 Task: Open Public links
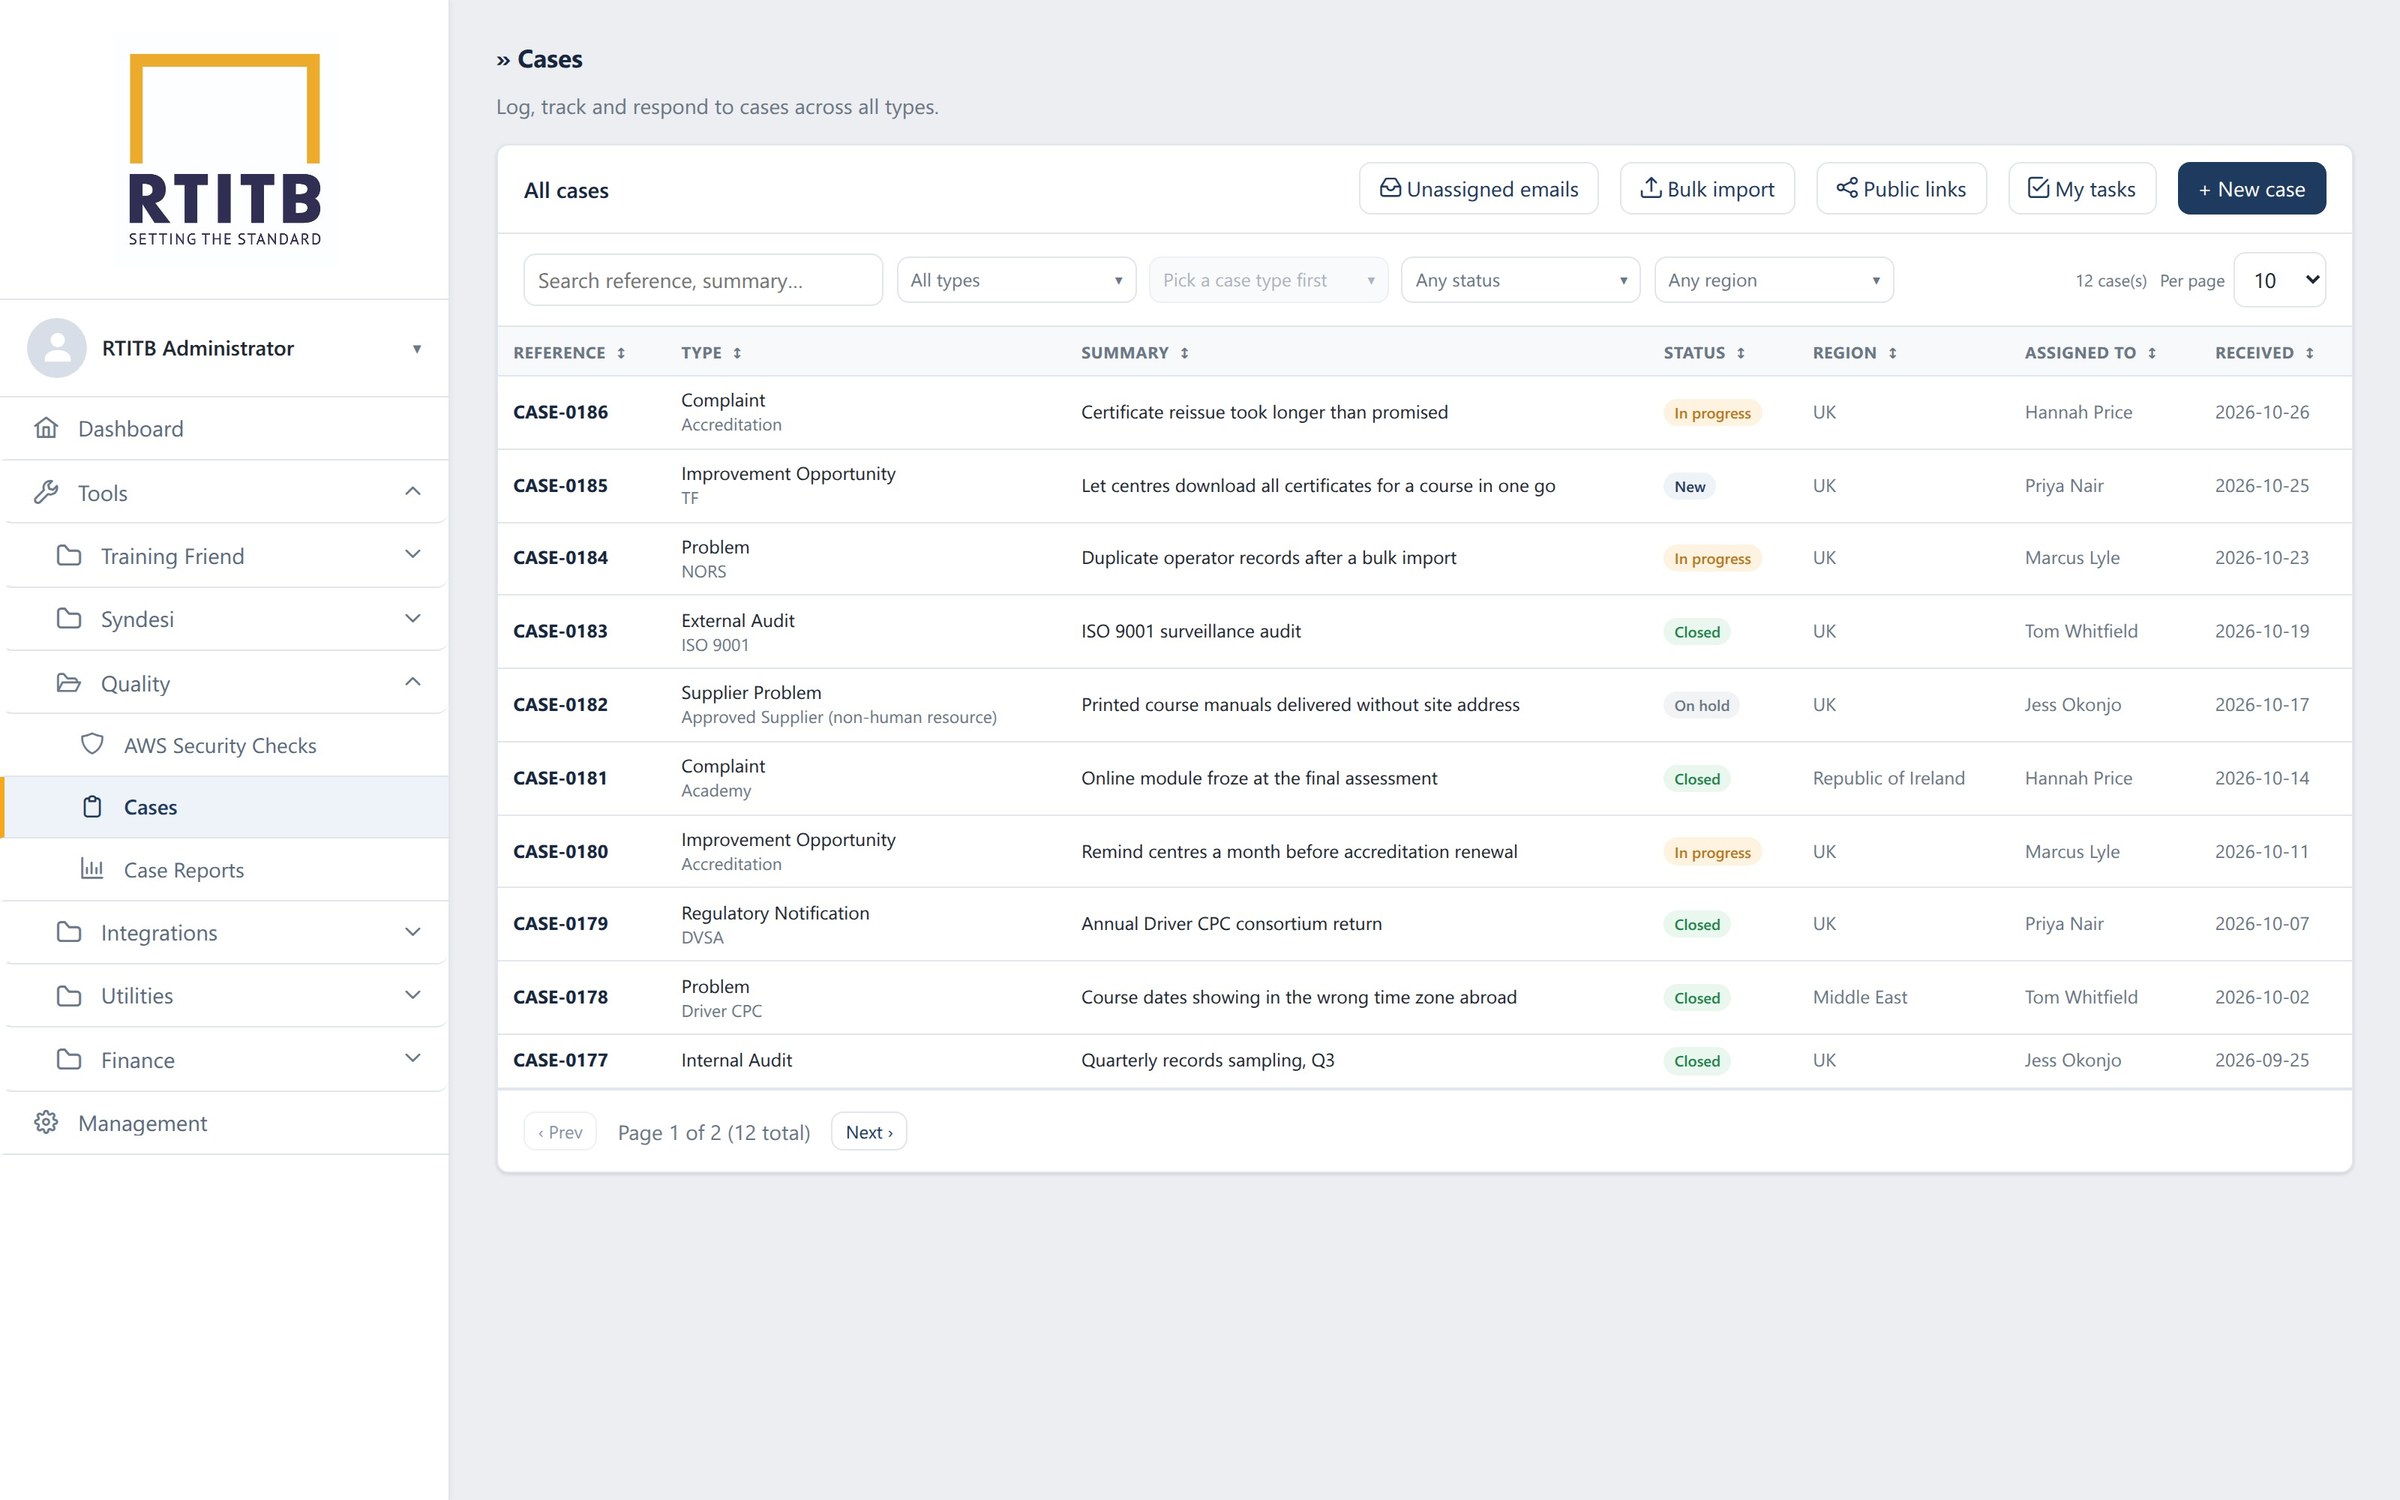[1901, 188]
